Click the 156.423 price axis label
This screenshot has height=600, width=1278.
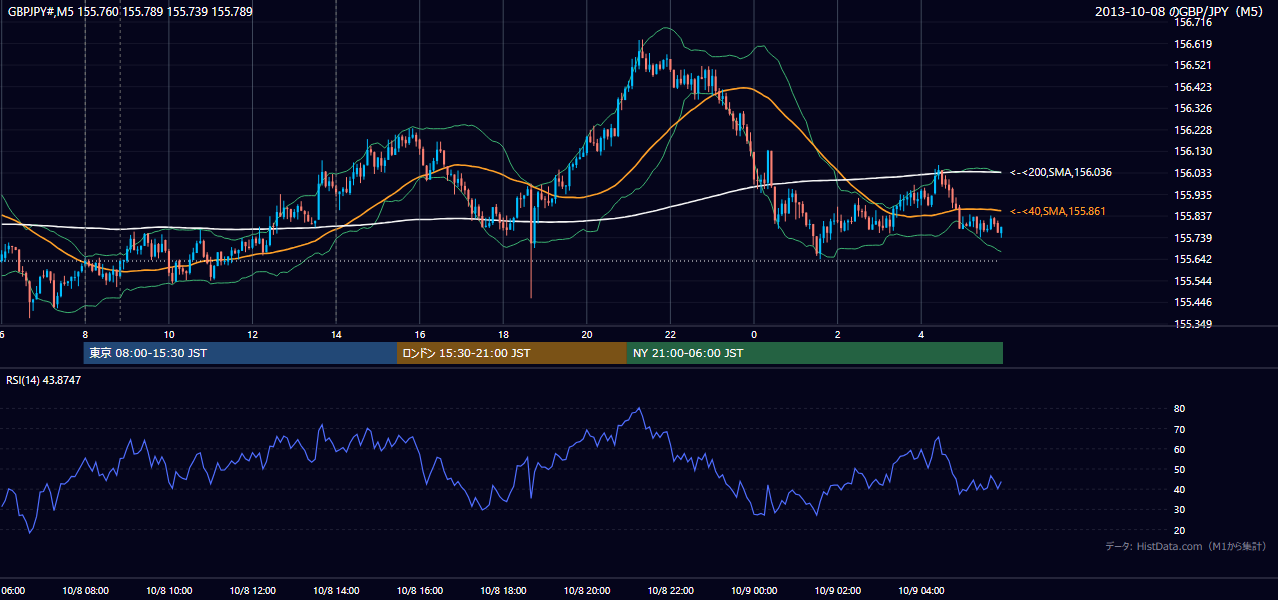[x=1193, y=87]
